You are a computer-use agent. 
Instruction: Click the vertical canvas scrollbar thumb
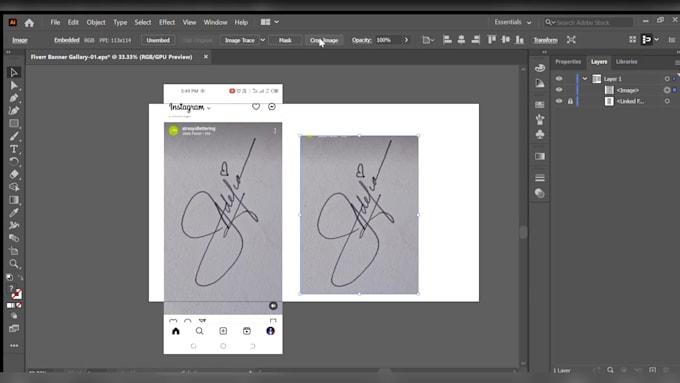[523, 232]
